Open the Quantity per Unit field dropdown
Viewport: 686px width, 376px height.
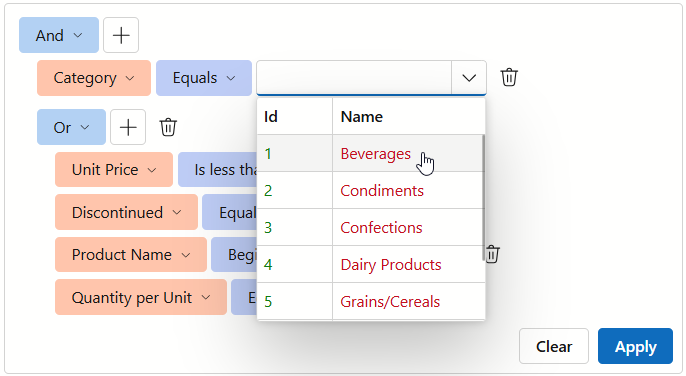coord(141,297)
